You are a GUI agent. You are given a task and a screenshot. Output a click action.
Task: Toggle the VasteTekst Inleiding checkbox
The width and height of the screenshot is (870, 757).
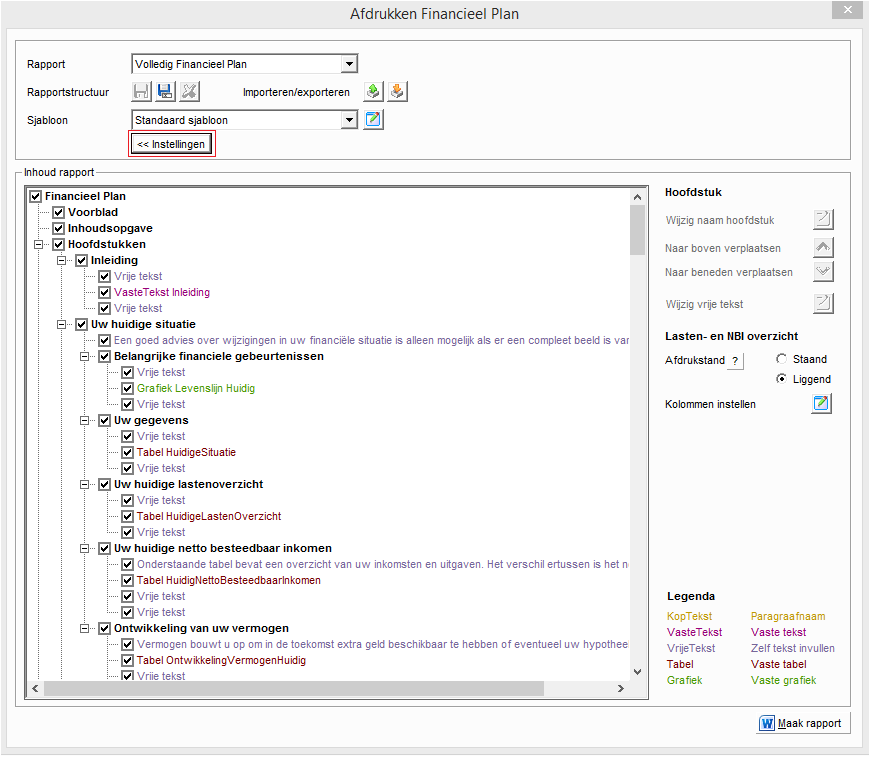(x=105, y=292)
